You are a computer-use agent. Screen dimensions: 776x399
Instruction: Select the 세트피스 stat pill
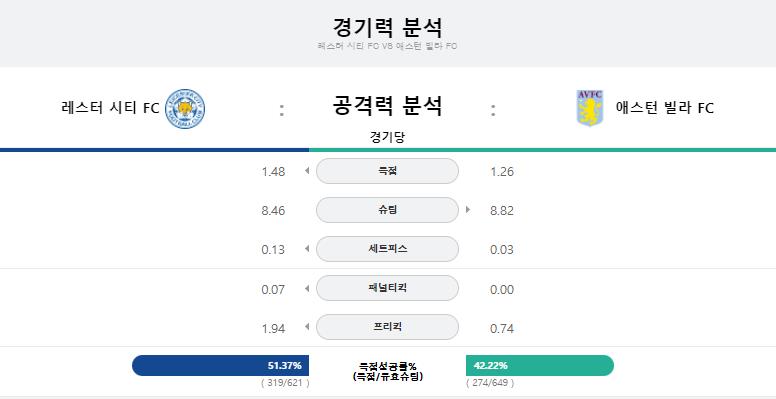coord(387,249)
